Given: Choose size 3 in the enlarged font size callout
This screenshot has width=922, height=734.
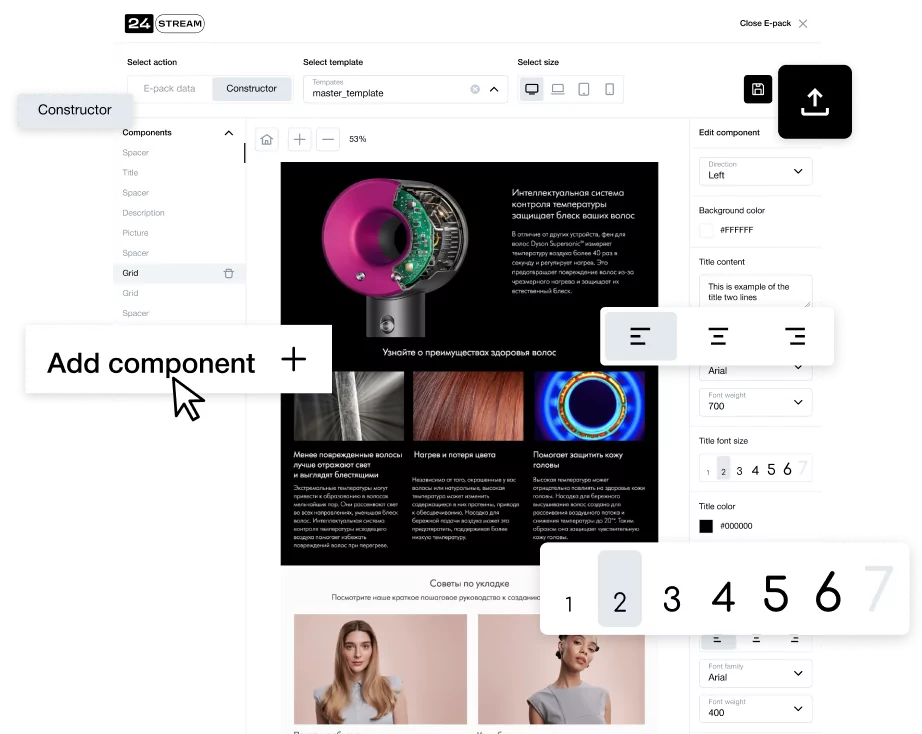Looking at the screenshot, I should [672, 599].
